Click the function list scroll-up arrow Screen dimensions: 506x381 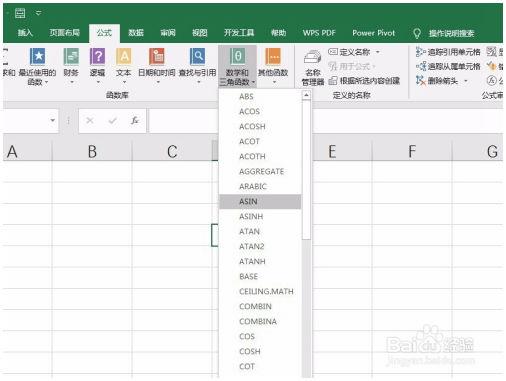click(x=306, y=95)
